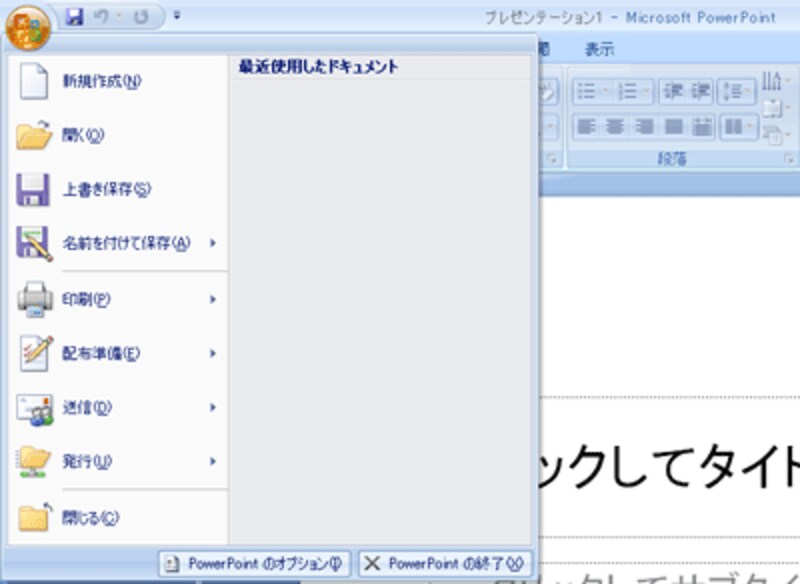Viewport: 800px width, 584px height.
Task: Open PowerPoint のオプション button
Action: click(254, 564)
